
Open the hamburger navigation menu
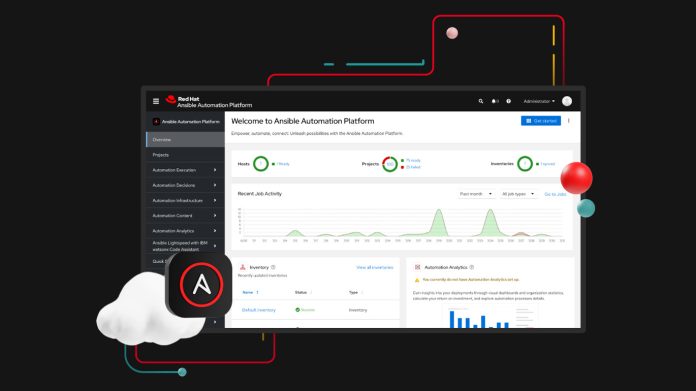click(x=156, y=101)
